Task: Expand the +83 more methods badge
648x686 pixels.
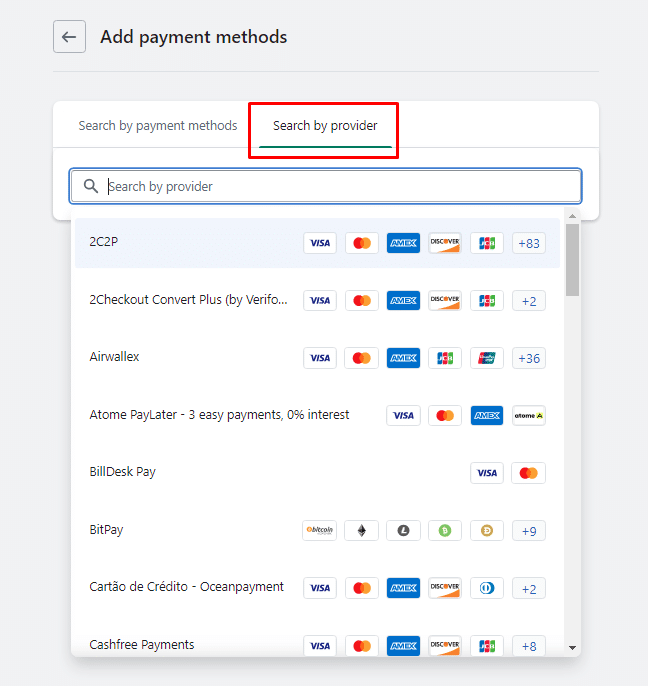Action: click(x=529, y=243)
